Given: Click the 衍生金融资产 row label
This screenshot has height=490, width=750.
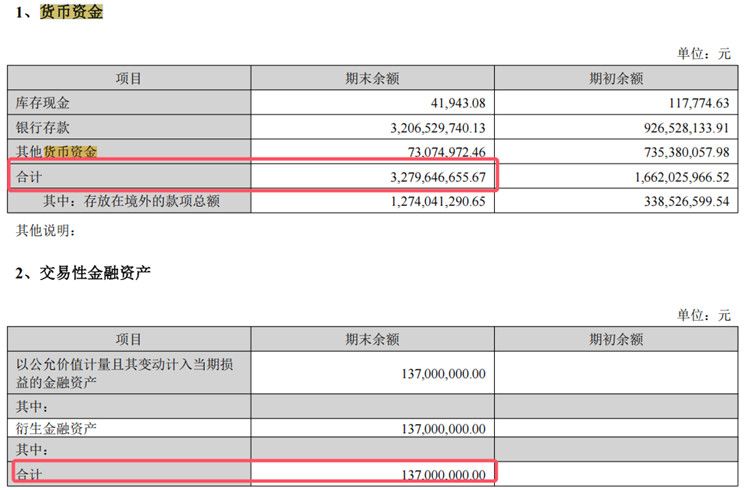Looking at the screenshot, I should tap(57, 428).
